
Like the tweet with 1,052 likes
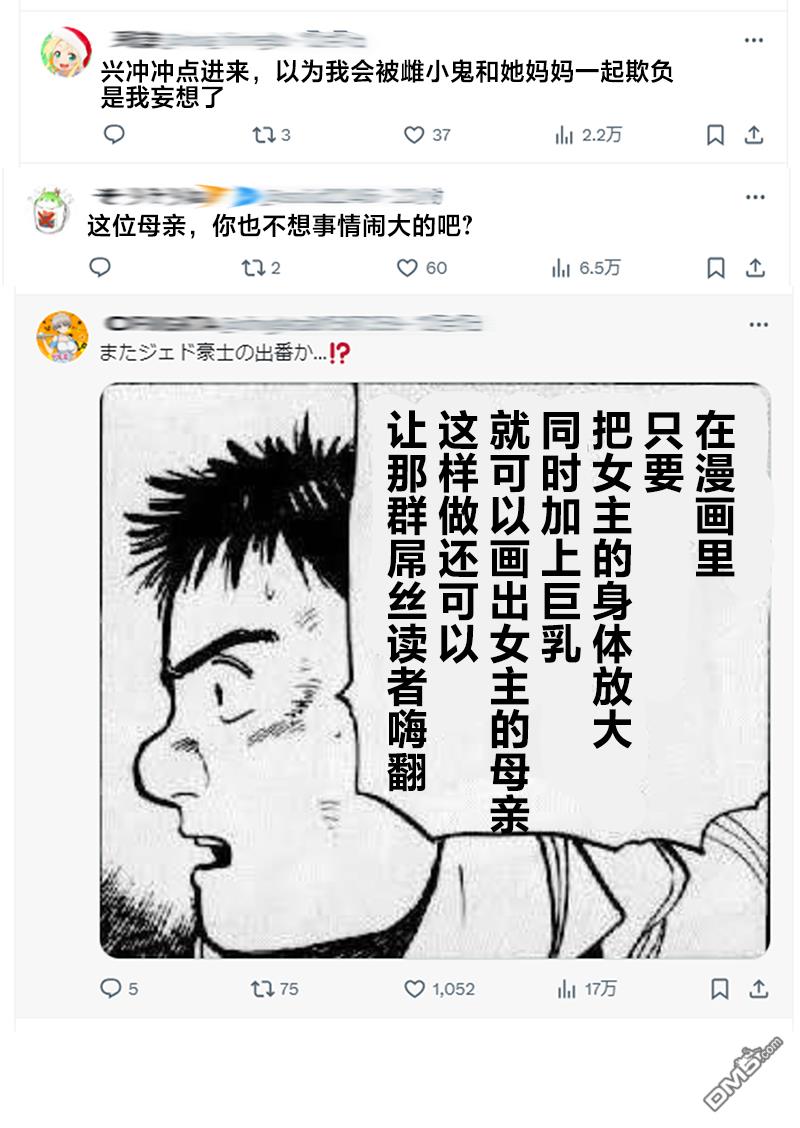click(x=440, y=988)
